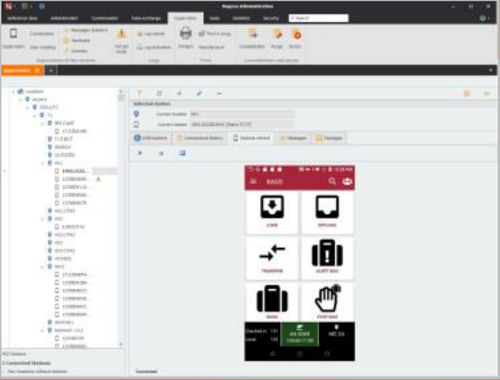Open the Data exchange ribbon tab
This screenshot has width=500, height=380.
(146, 18)
